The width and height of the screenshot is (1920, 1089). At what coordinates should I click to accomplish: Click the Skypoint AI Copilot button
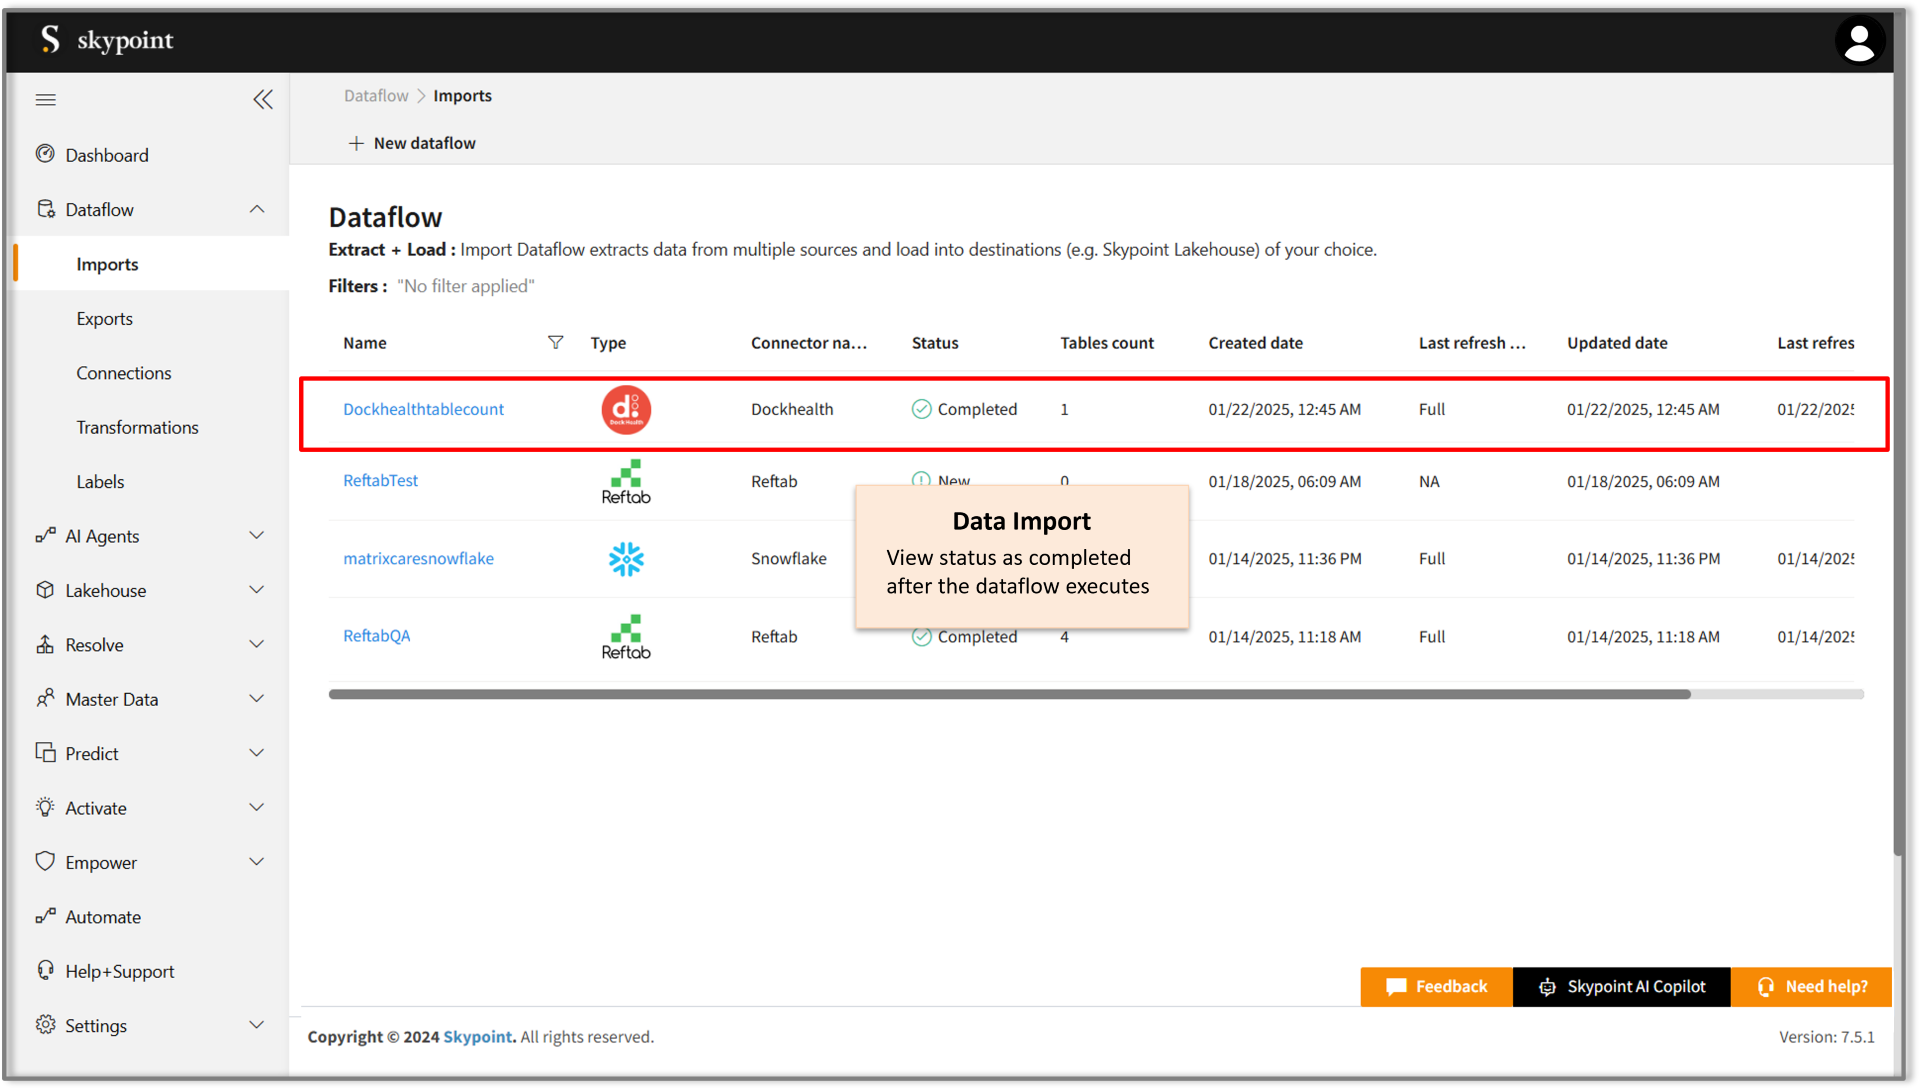pos(1621,986)
